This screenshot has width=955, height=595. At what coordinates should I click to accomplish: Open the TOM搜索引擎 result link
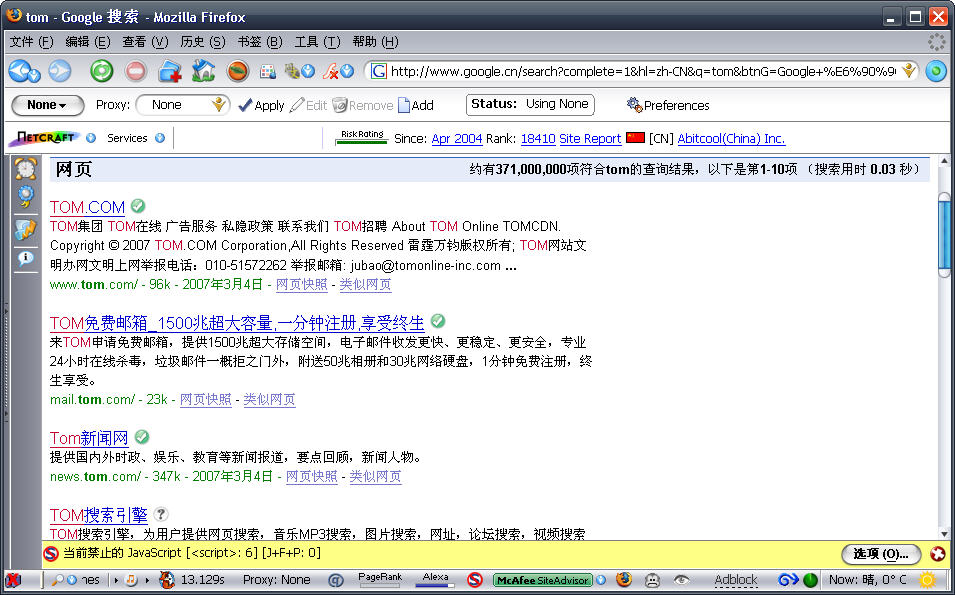click(x=99, y=515)
